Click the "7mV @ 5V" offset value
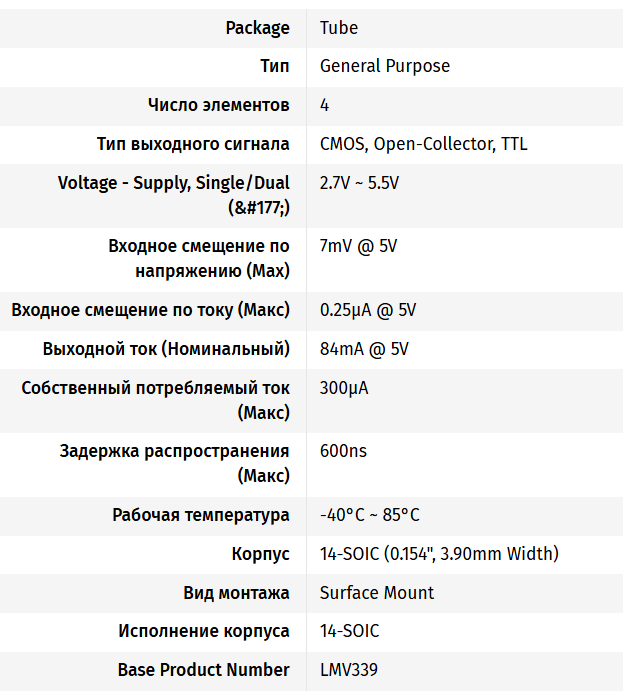Image resolution: width=623 pixels, height=696 pixels. point(358,246)
